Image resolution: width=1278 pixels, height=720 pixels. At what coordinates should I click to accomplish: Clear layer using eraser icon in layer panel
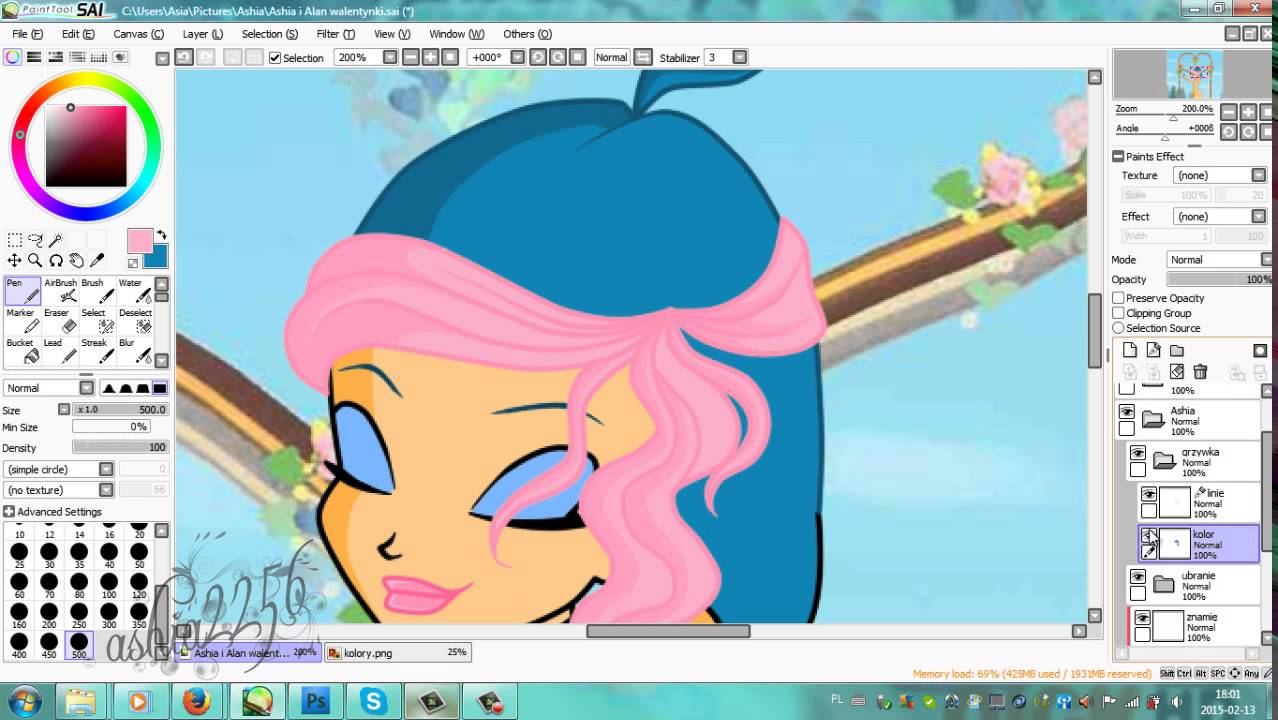[1177, 372]
